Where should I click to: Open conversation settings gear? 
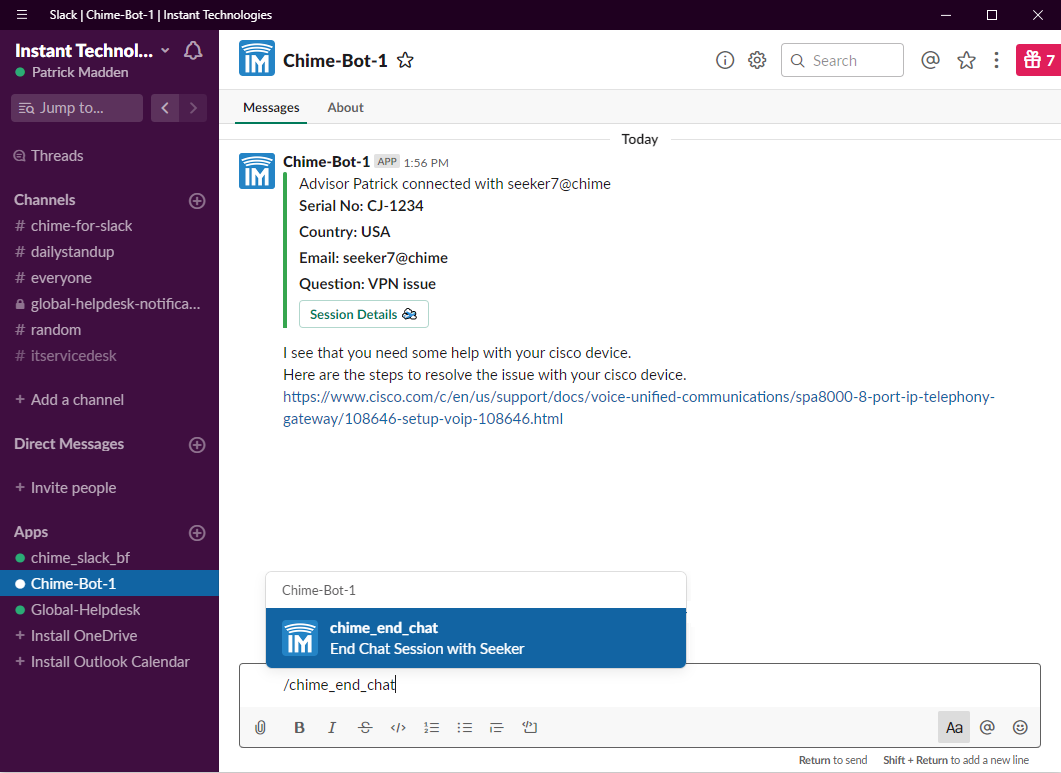pyautogui.click(x=757, y=60)
